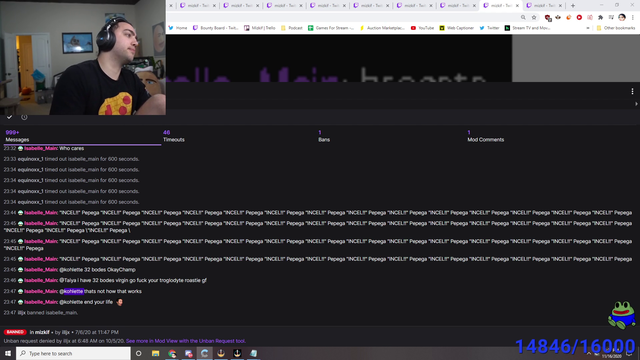Open the three-dot options menu in chat panel

coord(632,91)
